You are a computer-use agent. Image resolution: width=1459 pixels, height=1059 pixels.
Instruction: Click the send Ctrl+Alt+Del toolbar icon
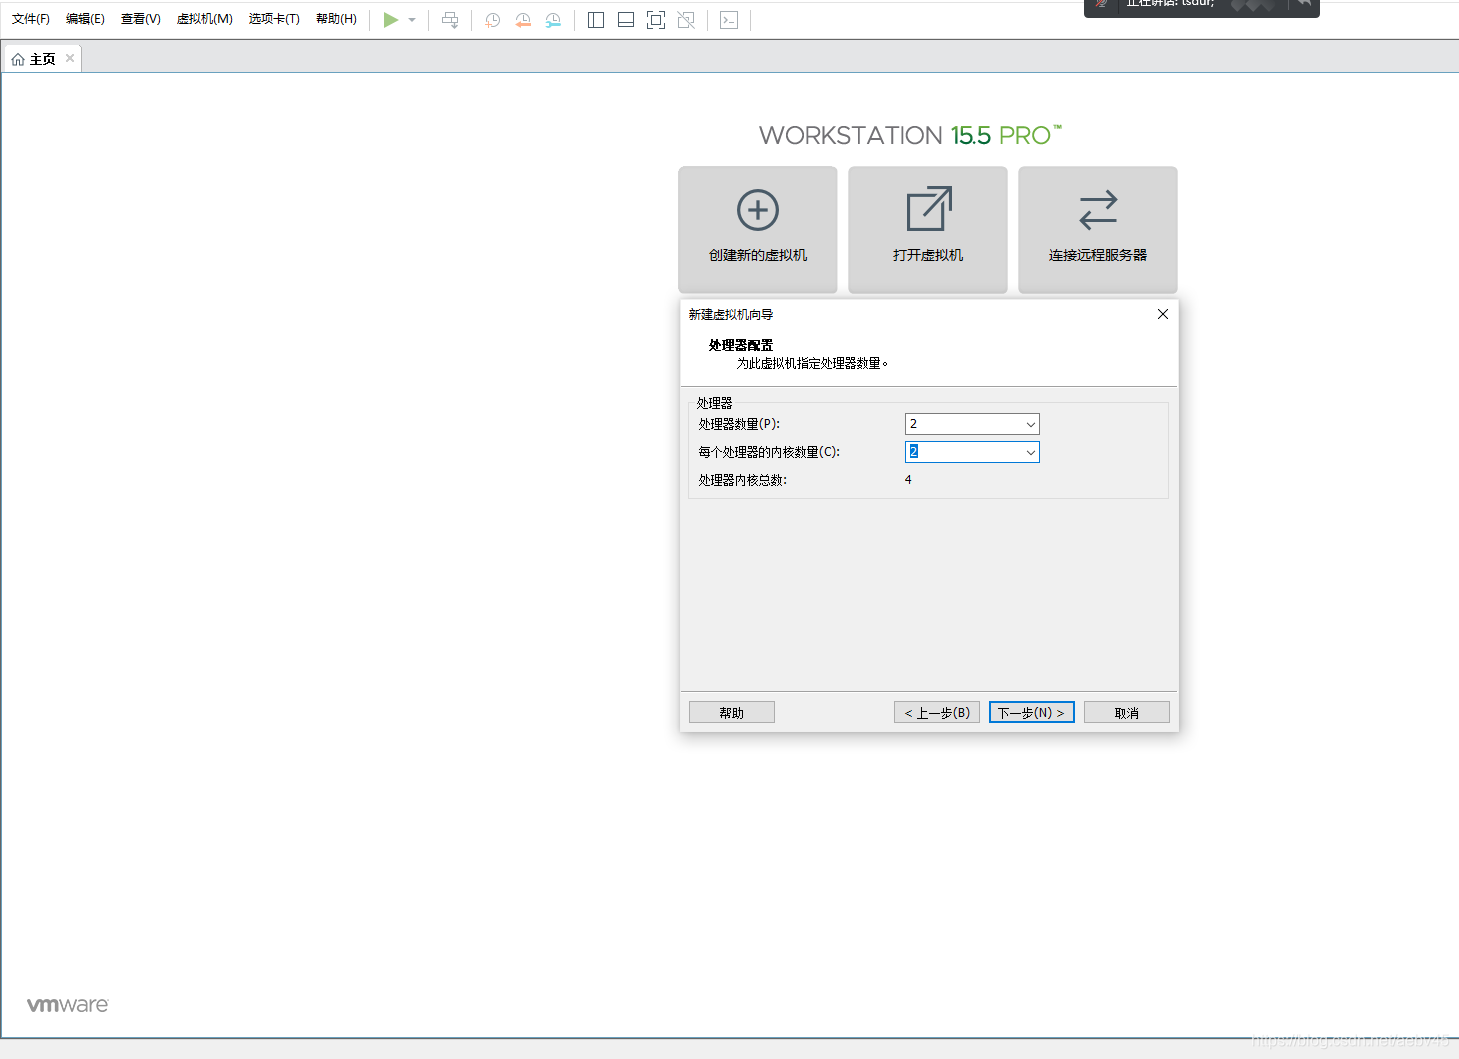(450, 20)
